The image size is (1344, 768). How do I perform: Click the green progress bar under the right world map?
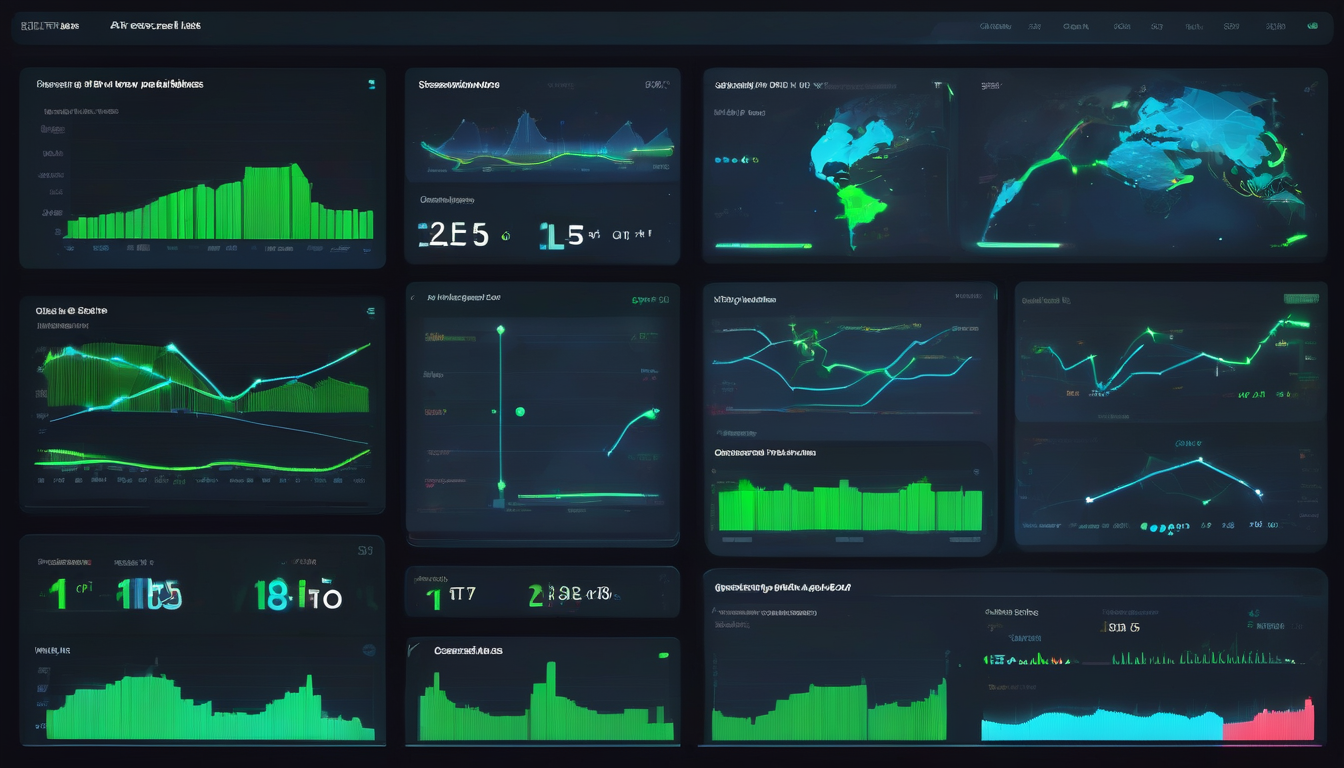coord(1019,244)
